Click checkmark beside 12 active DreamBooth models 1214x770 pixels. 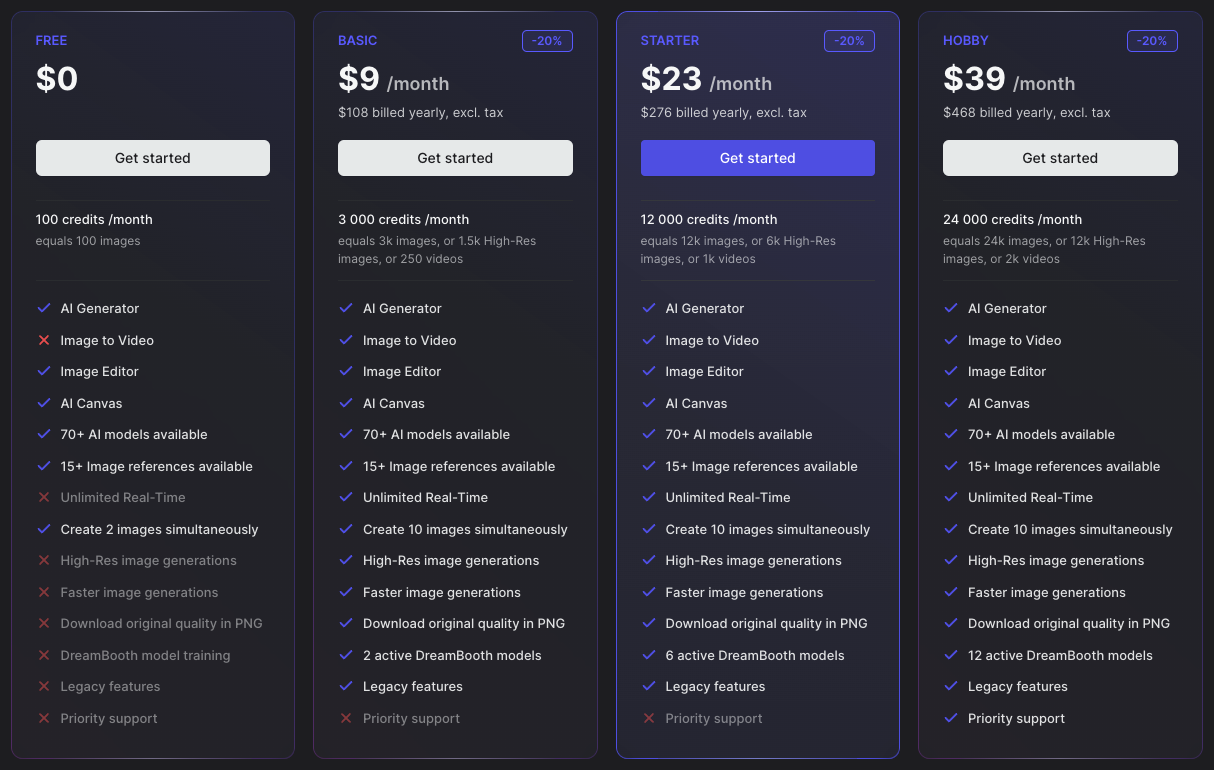coord(951,655)
